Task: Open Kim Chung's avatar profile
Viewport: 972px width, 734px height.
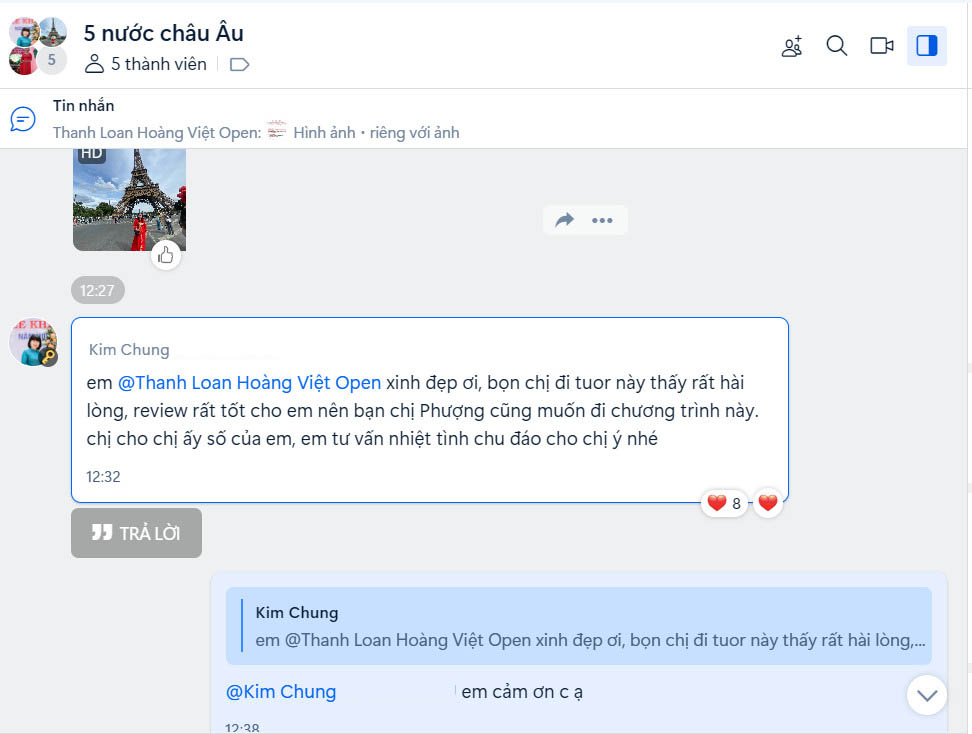Action: point(33,342)
